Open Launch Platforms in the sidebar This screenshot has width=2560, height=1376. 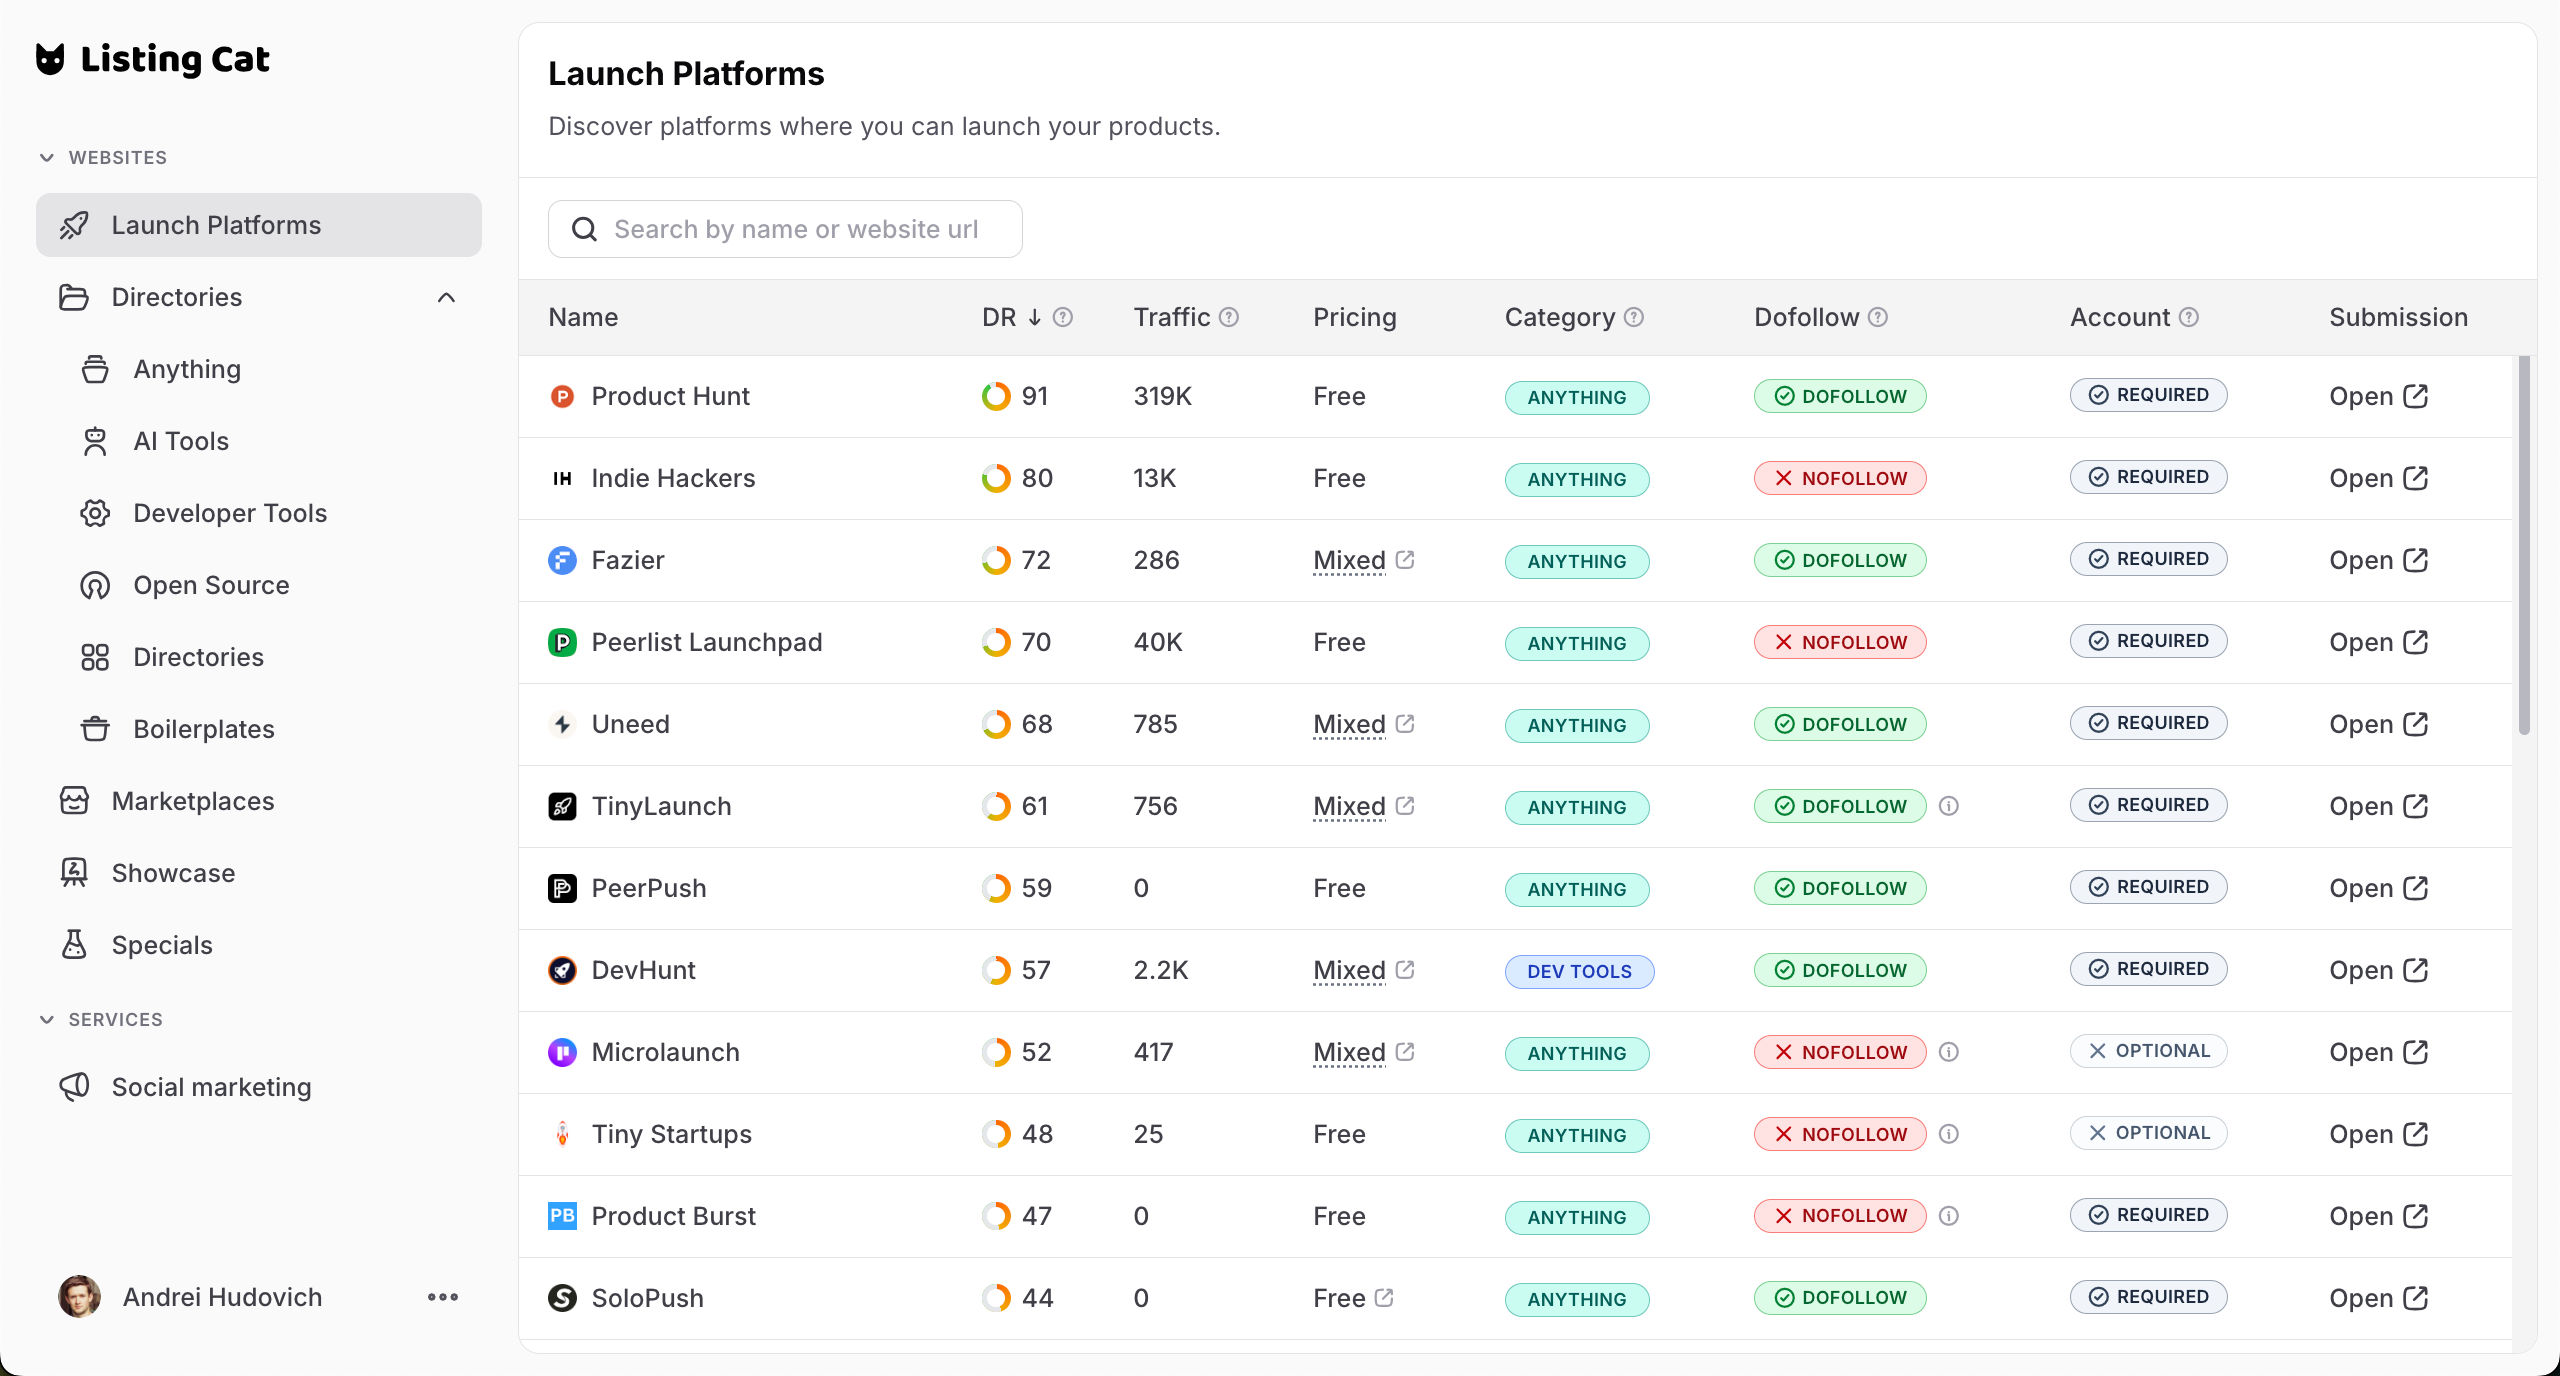pos(259,225)
